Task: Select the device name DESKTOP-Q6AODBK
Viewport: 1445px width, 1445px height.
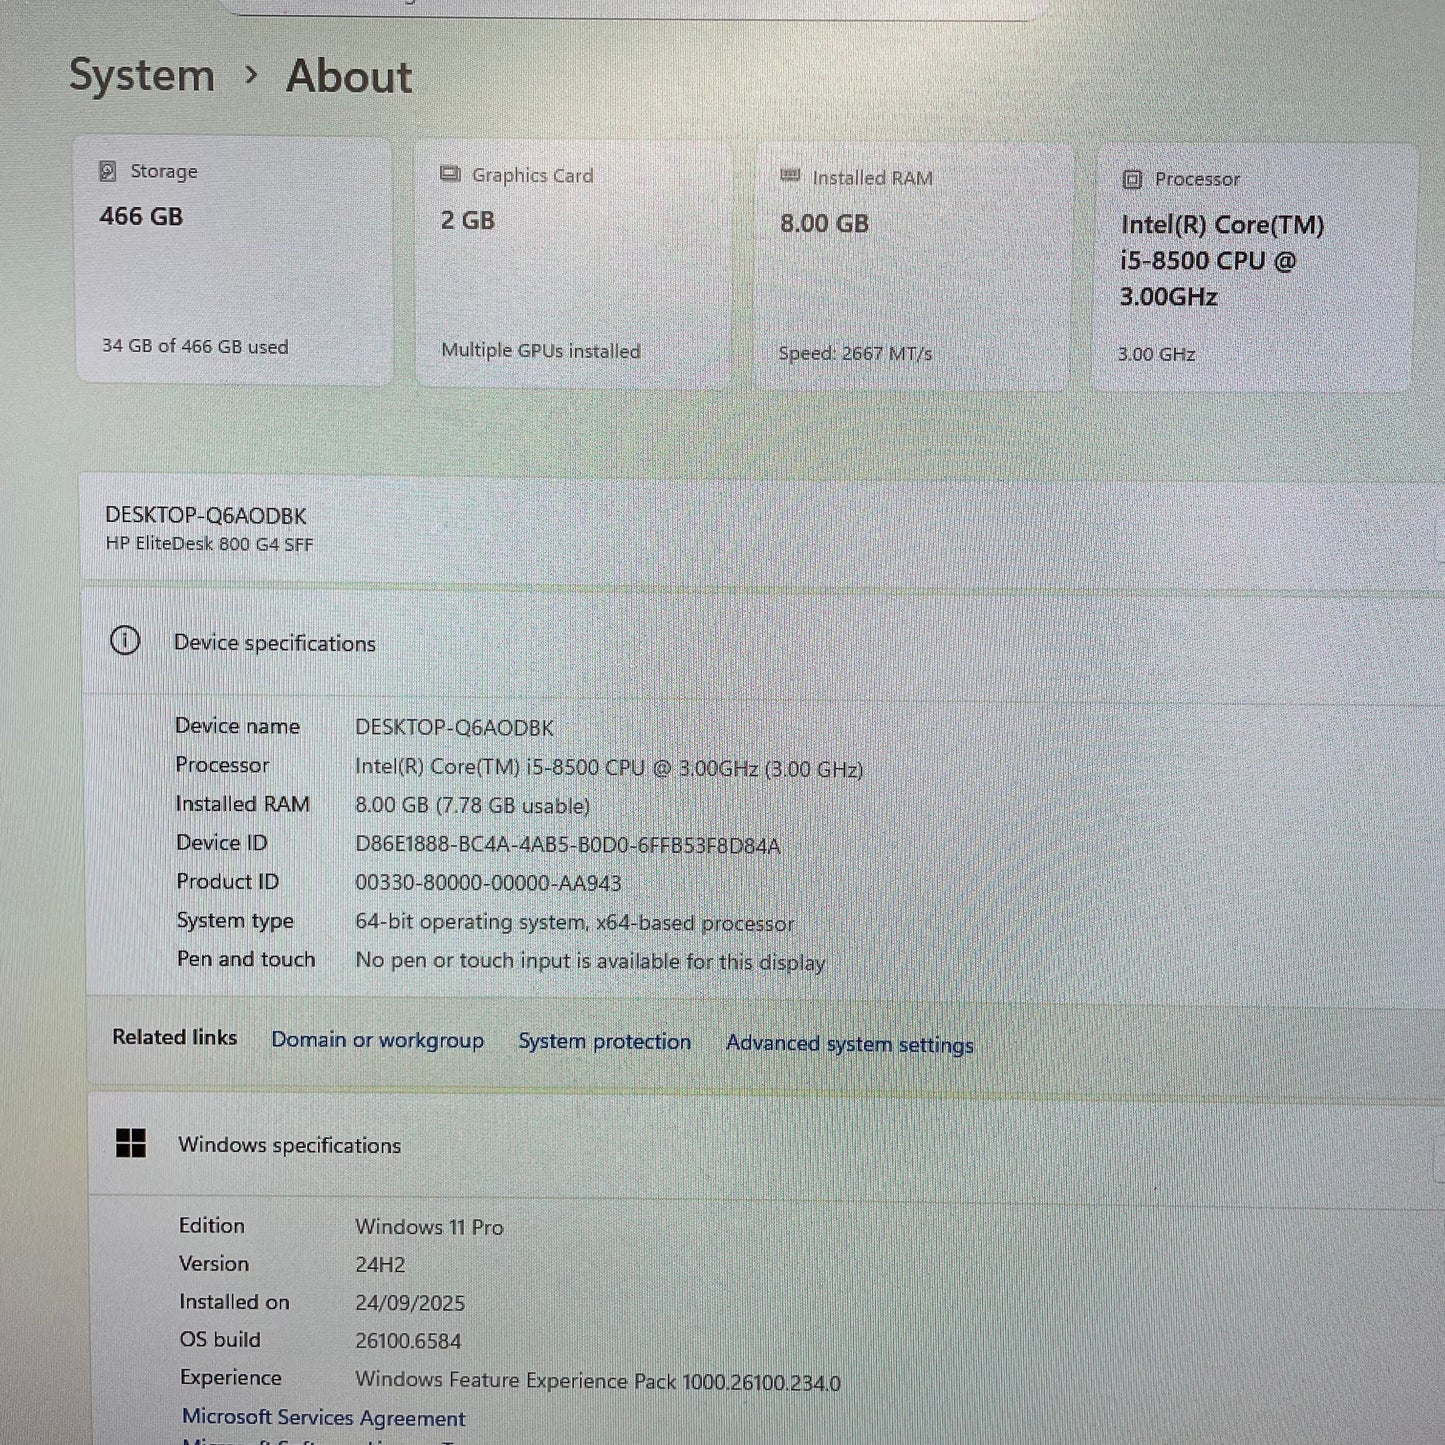Action: 206,516
